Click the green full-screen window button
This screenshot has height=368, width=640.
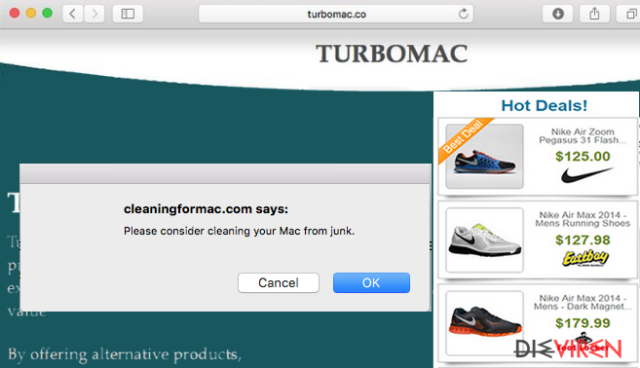(47, 13)
